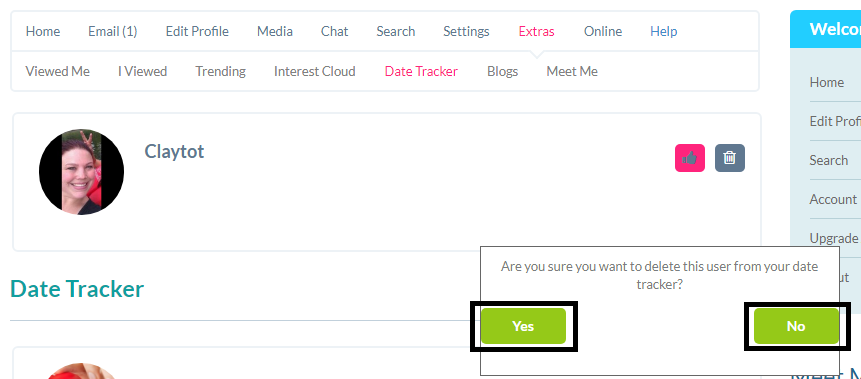This screenshot has width=861, height=379.
Task: Open Email (1) inbox
Action: click(113, 31)
